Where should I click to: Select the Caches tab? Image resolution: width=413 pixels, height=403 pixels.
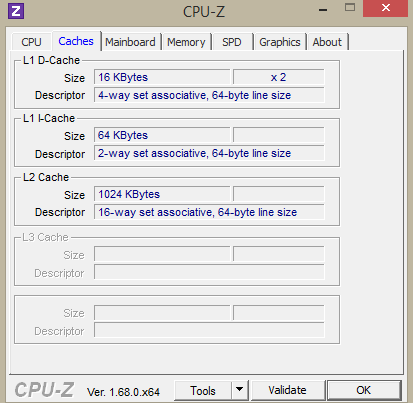(76, 41)
